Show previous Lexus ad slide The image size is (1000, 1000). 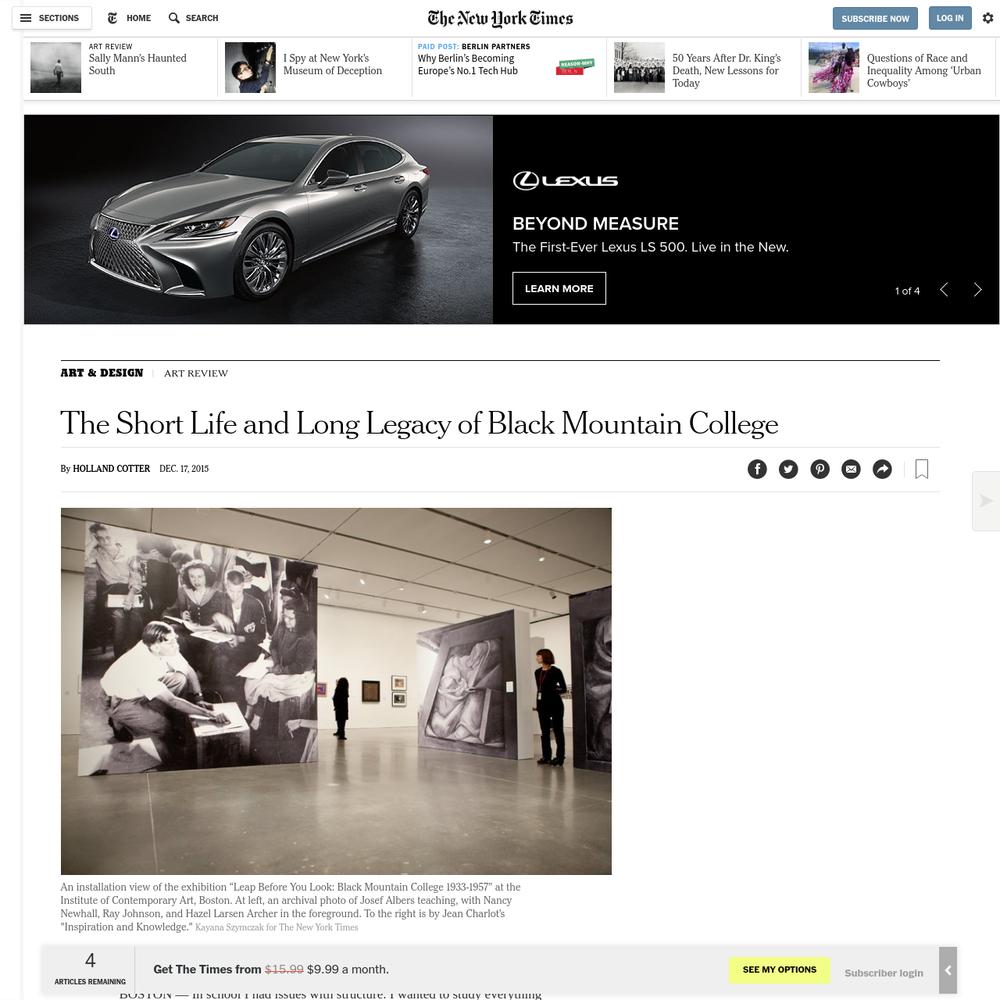pos(944,290)
